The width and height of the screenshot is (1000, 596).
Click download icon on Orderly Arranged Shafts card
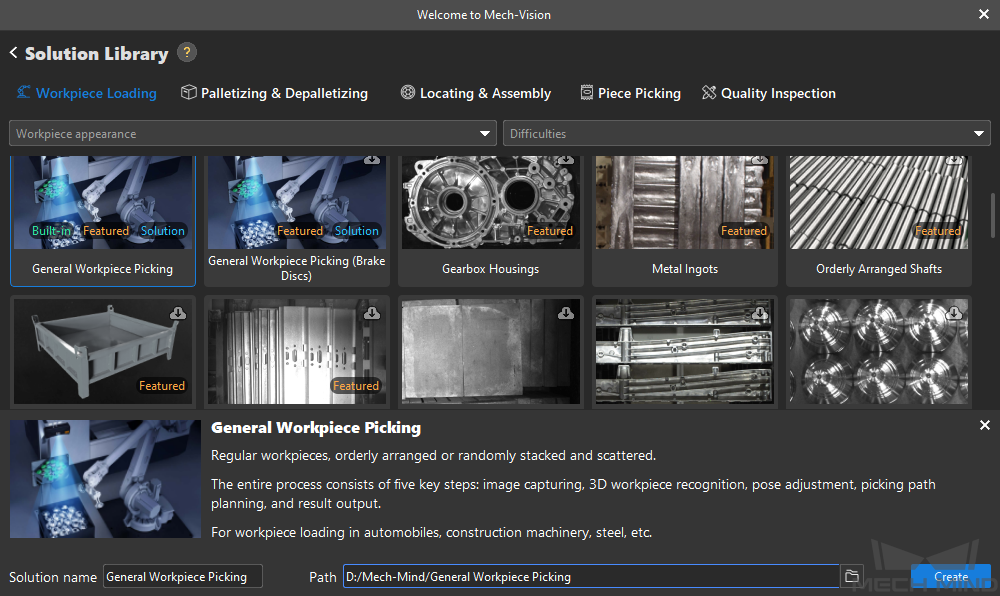954,160
